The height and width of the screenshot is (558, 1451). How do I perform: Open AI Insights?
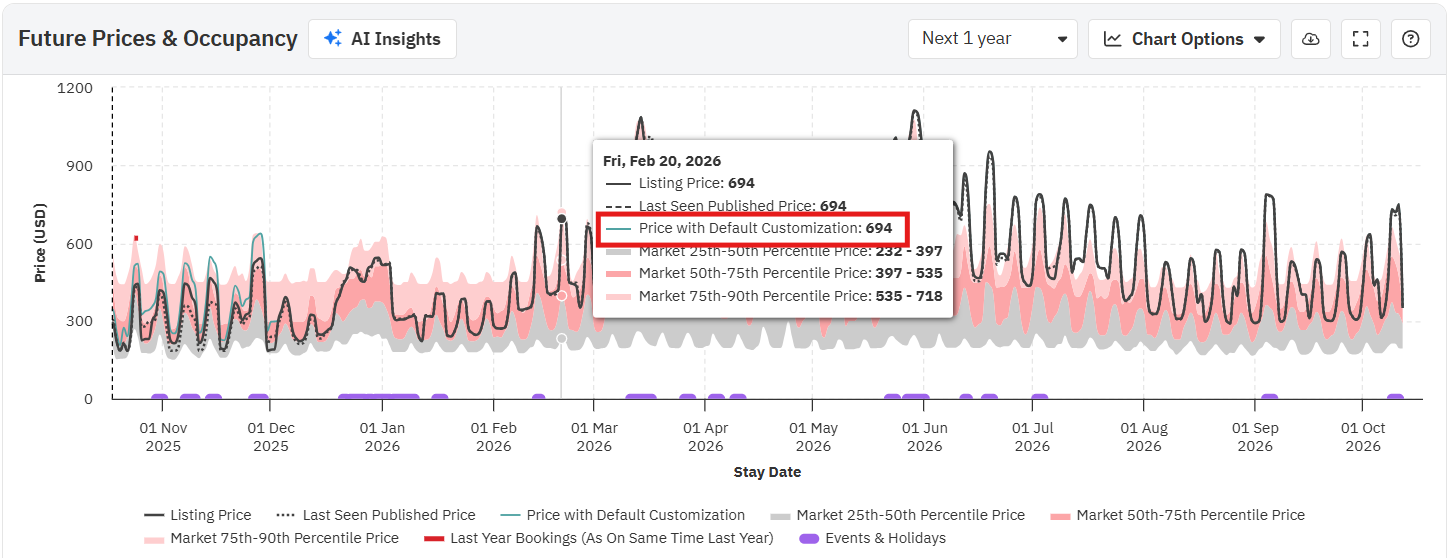point(382,39)
